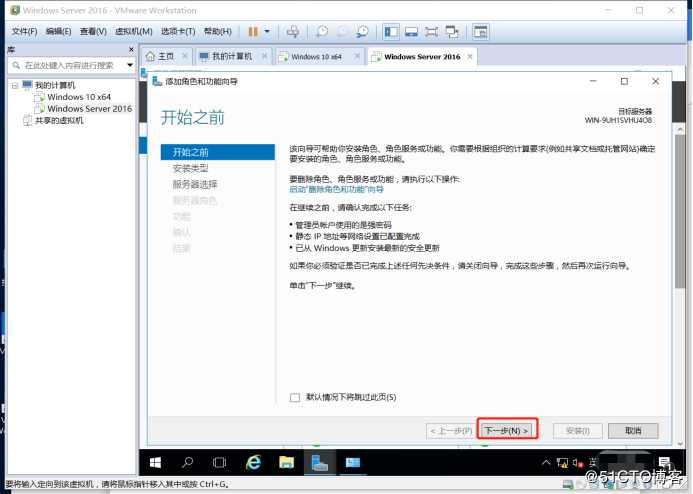Open the 帮助(H) menu
The width and height of the screenshot is (693, 494).
(x=217, y=31)
